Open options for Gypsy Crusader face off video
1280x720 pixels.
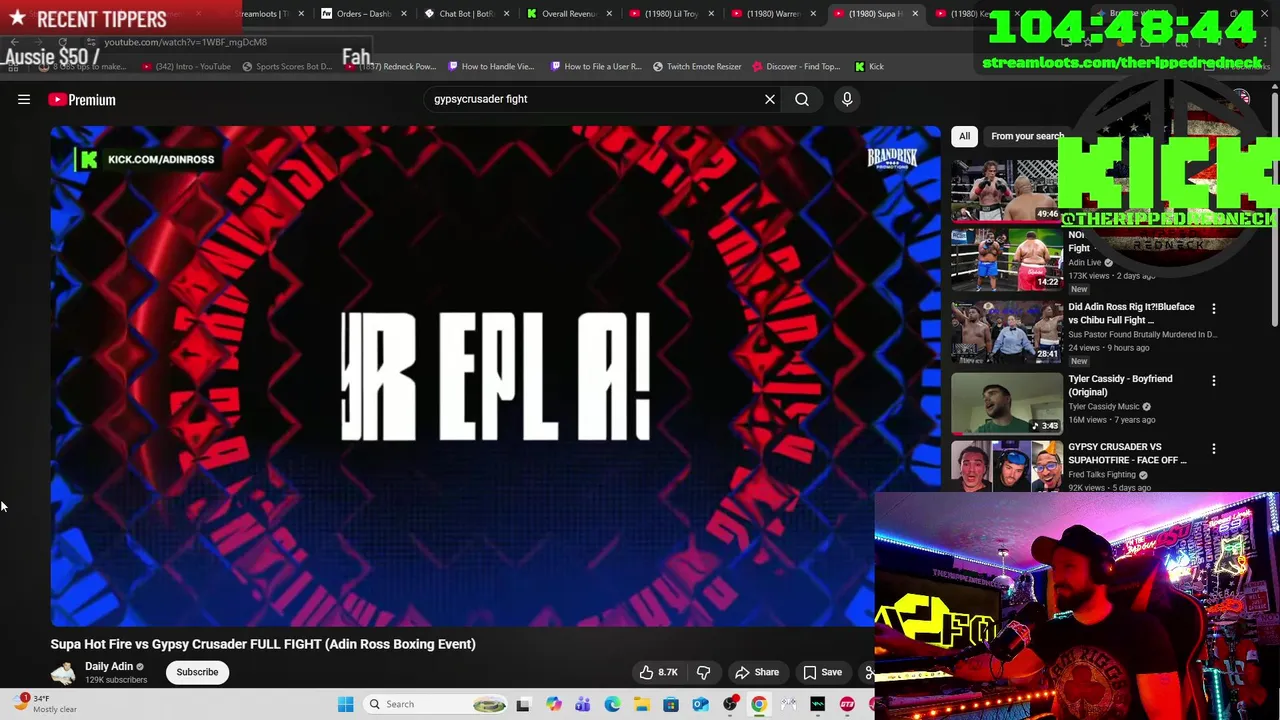[x=1214, y=449]
